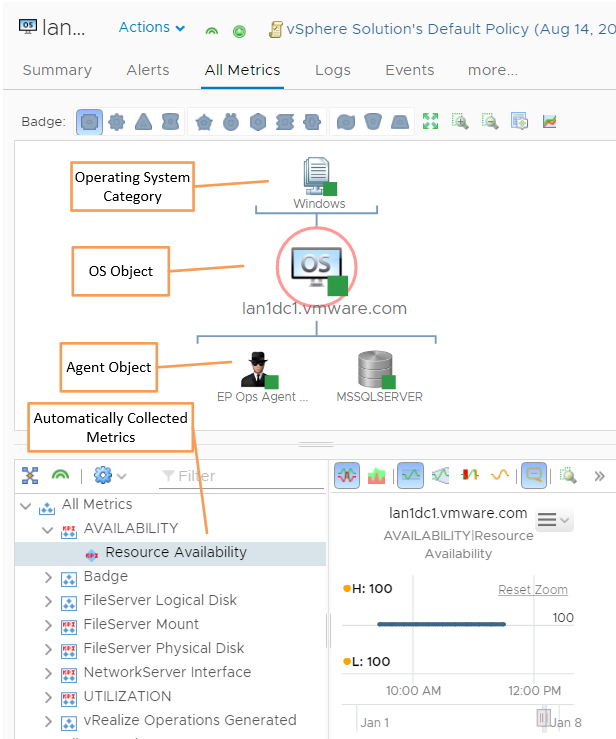Toggle the data point tips button
The height and width of the screenshot is (739, 616).
click(534, 476)
